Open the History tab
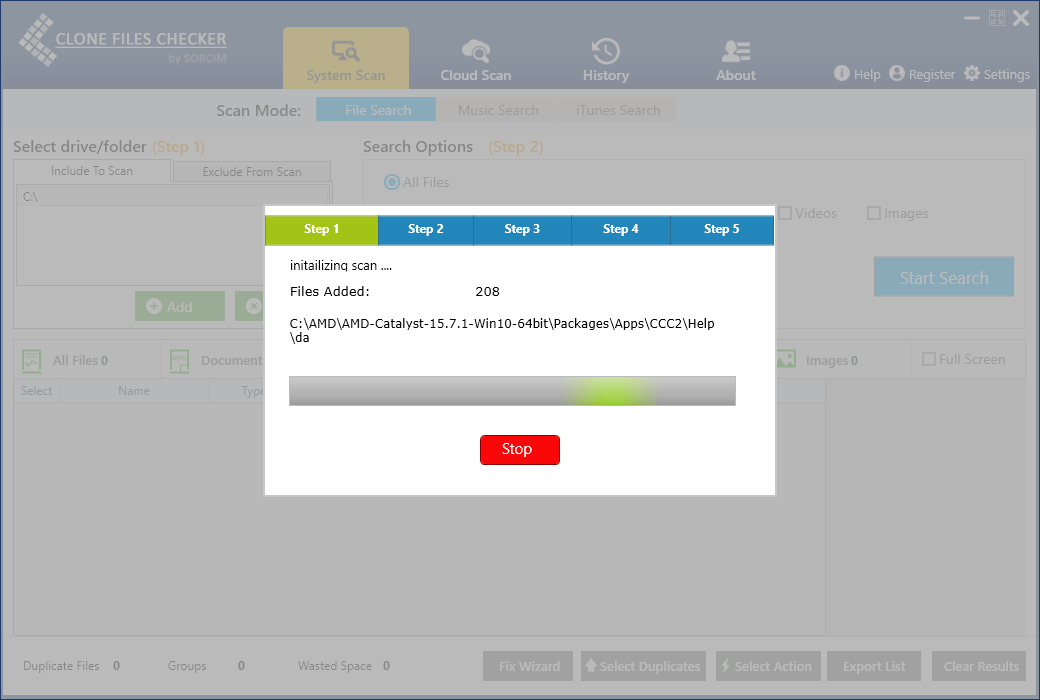Image resolution: width=1040 pixels, height=700 pixels. (x=606, y=61)
